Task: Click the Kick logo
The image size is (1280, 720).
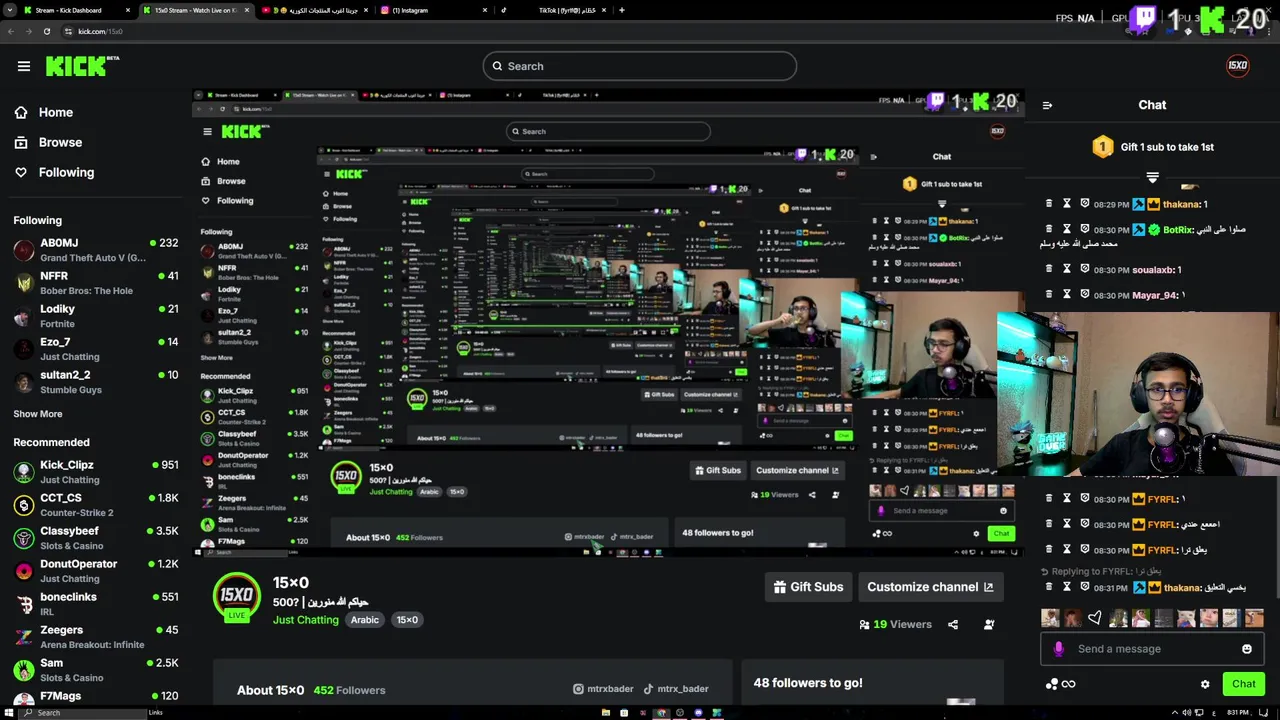Action: [x=82, y=66]
